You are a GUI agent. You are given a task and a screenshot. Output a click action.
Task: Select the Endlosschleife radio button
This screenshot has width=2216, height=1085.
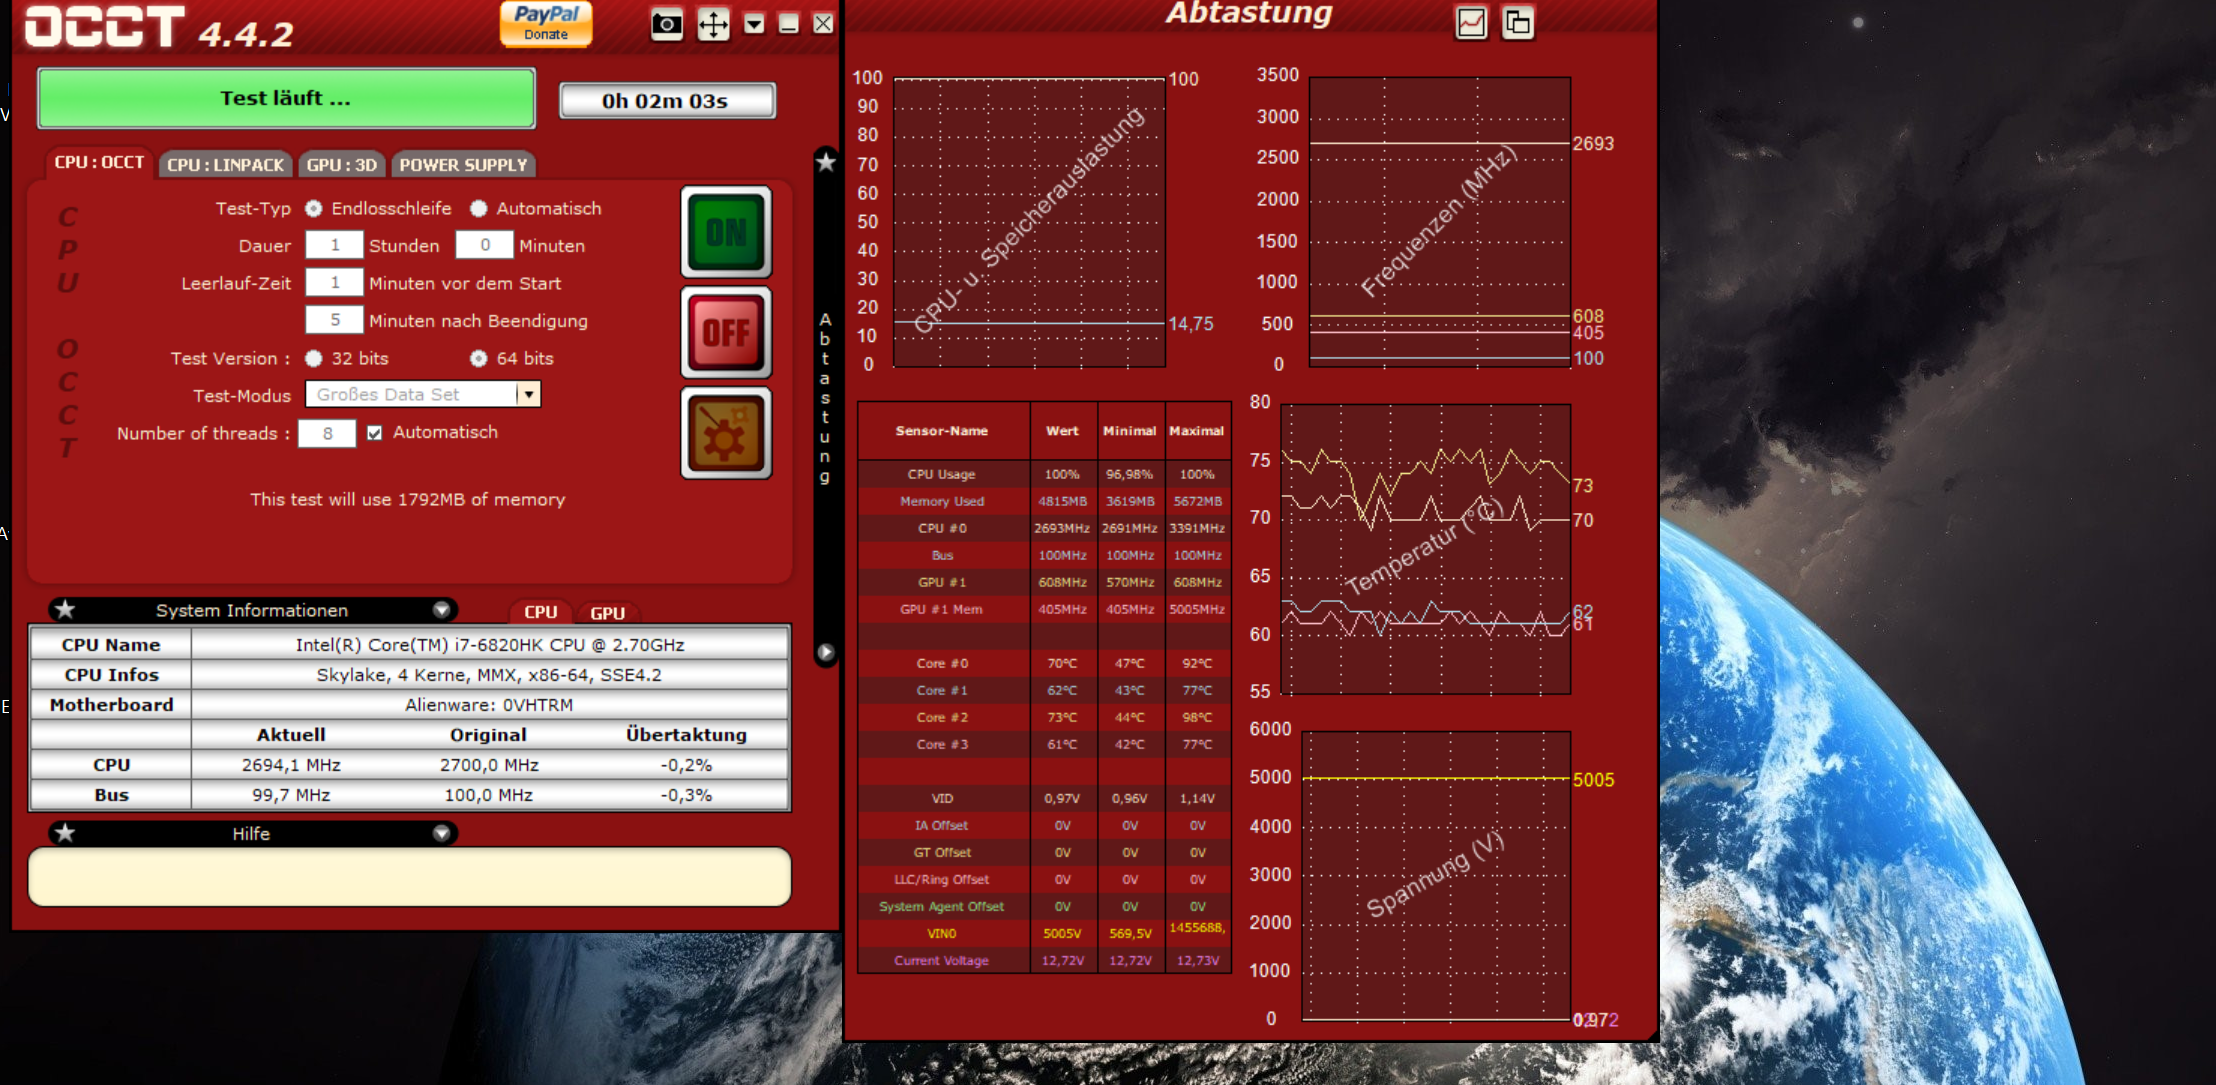(314, 208)
